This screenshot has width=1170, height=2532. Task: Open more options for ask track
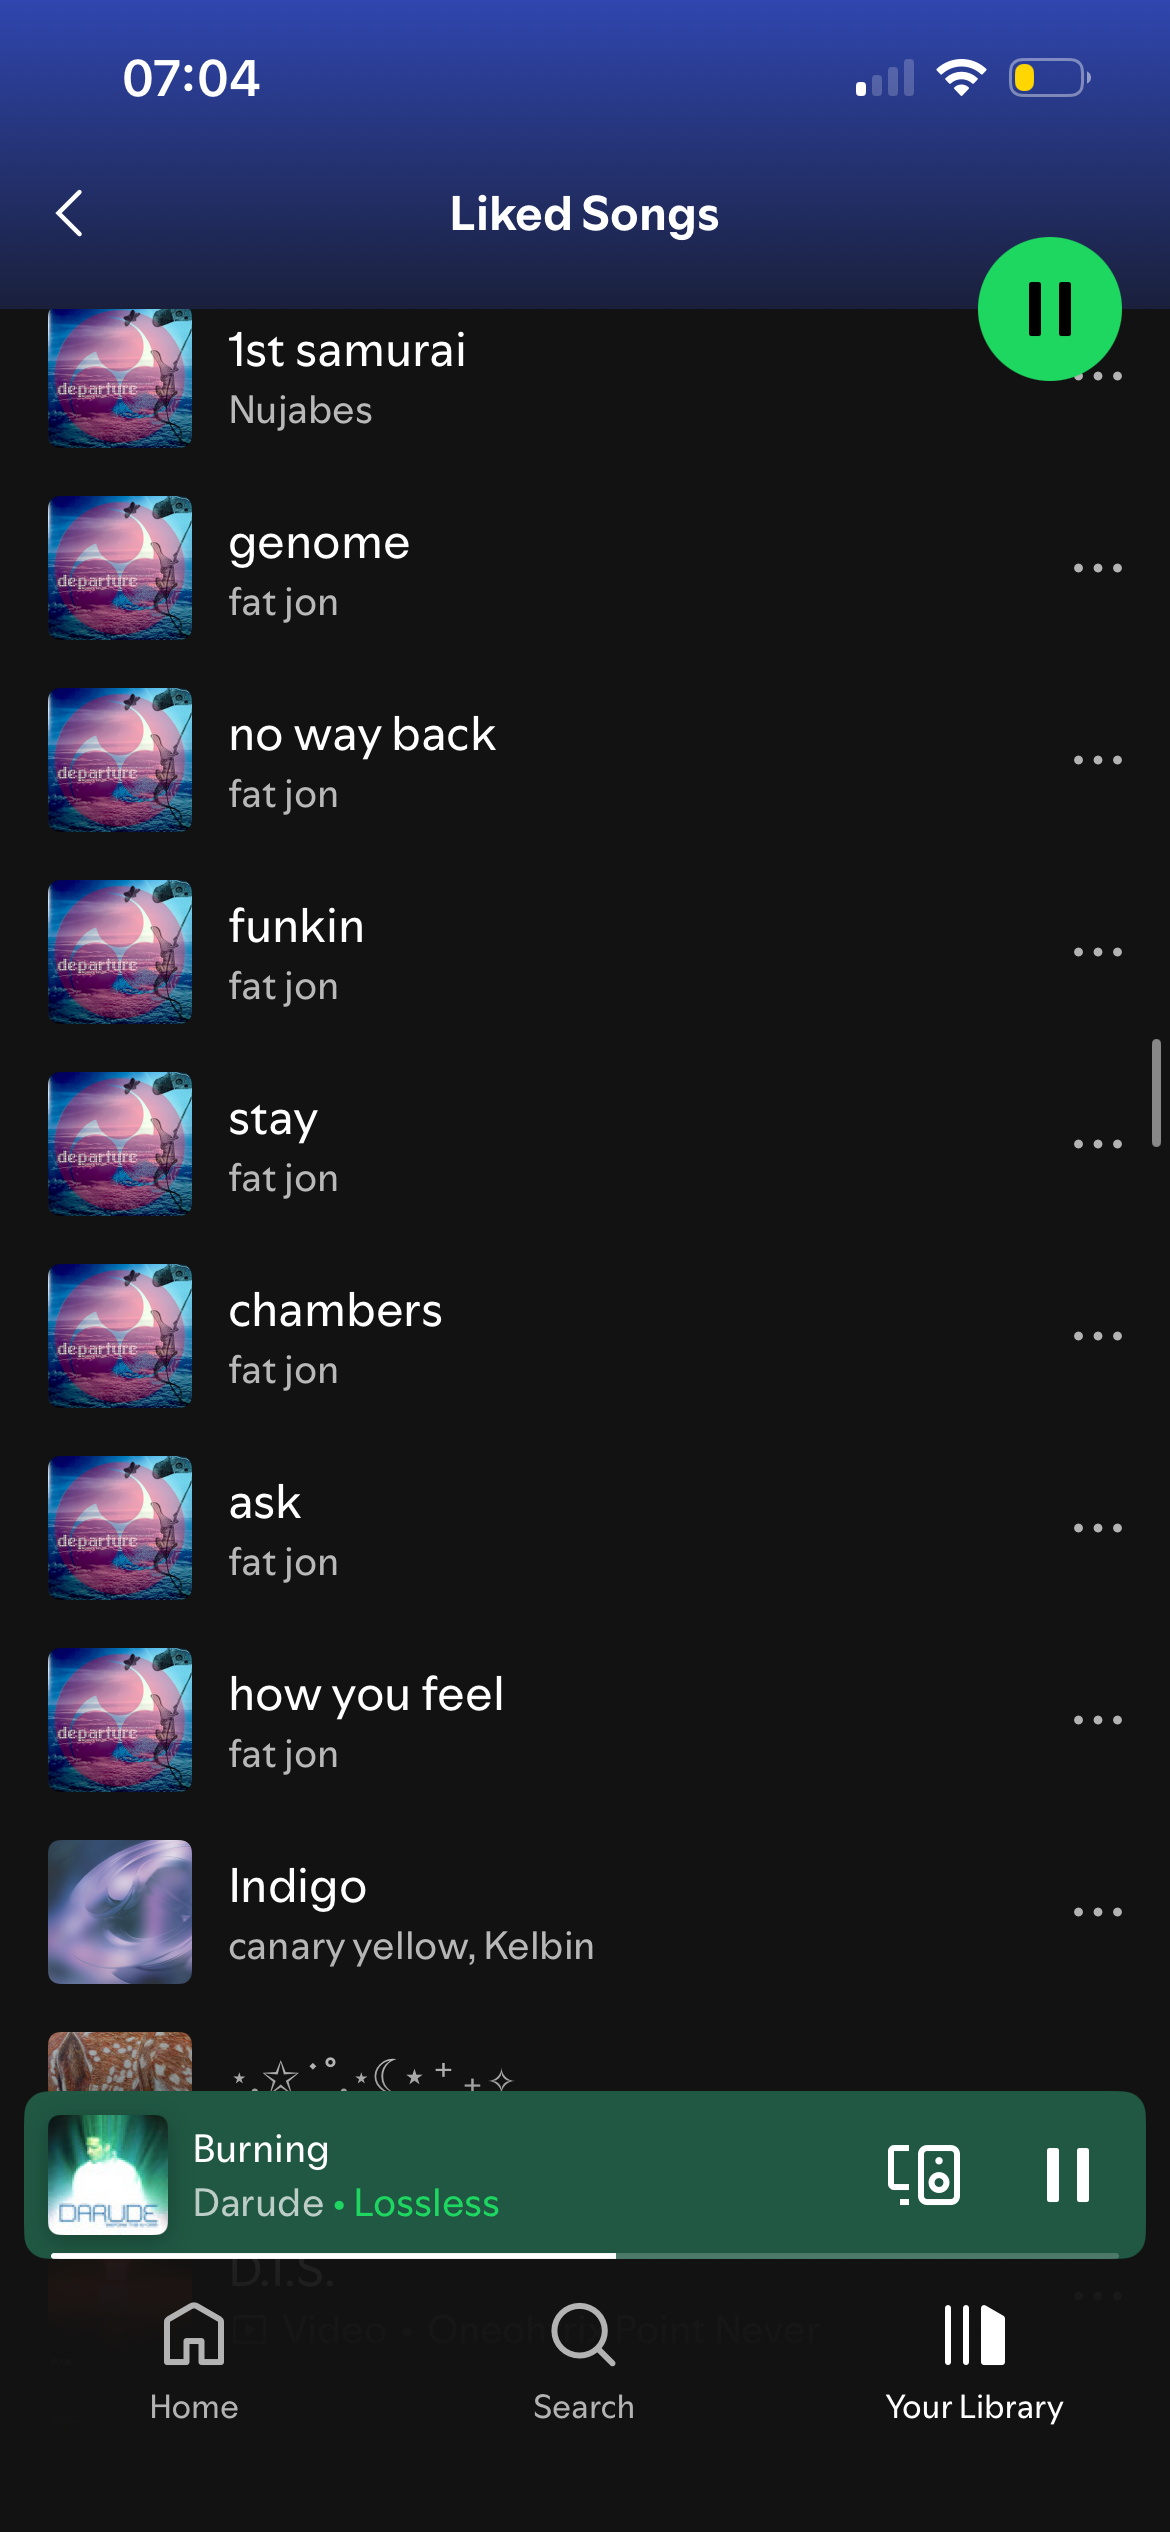1098,1528
